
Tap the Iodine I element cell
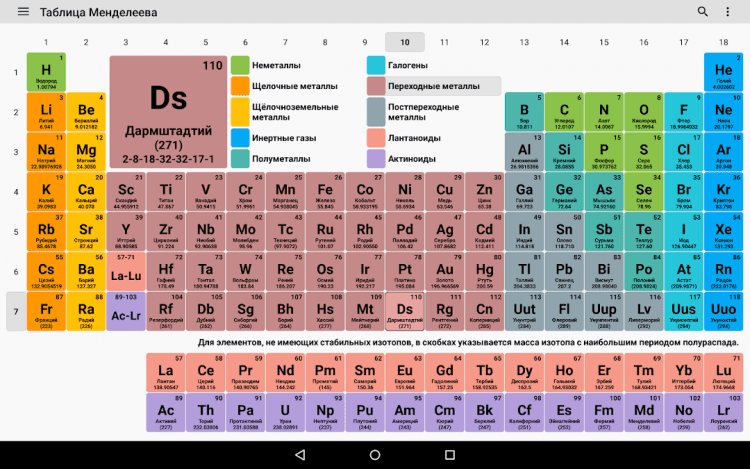click(684, 232)
